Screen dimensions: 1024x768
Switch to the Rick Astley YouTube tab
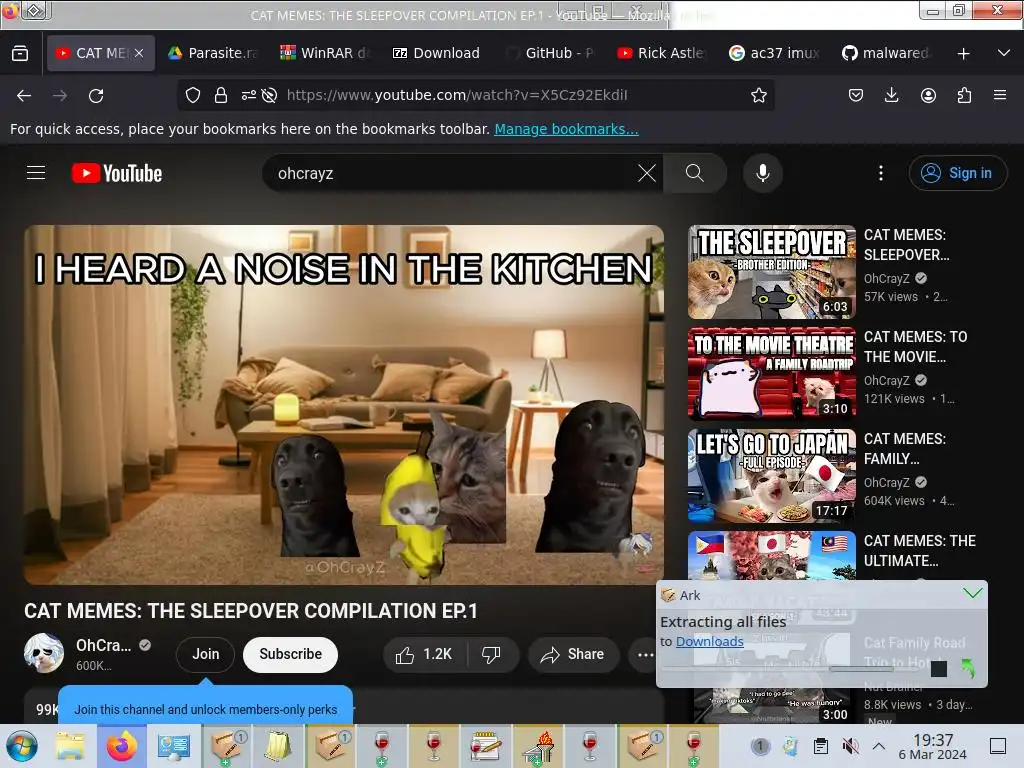tap(662, 53)
